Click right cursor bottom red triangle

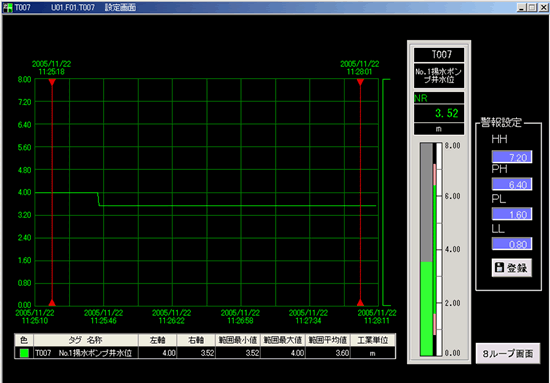tap(360, 302)
